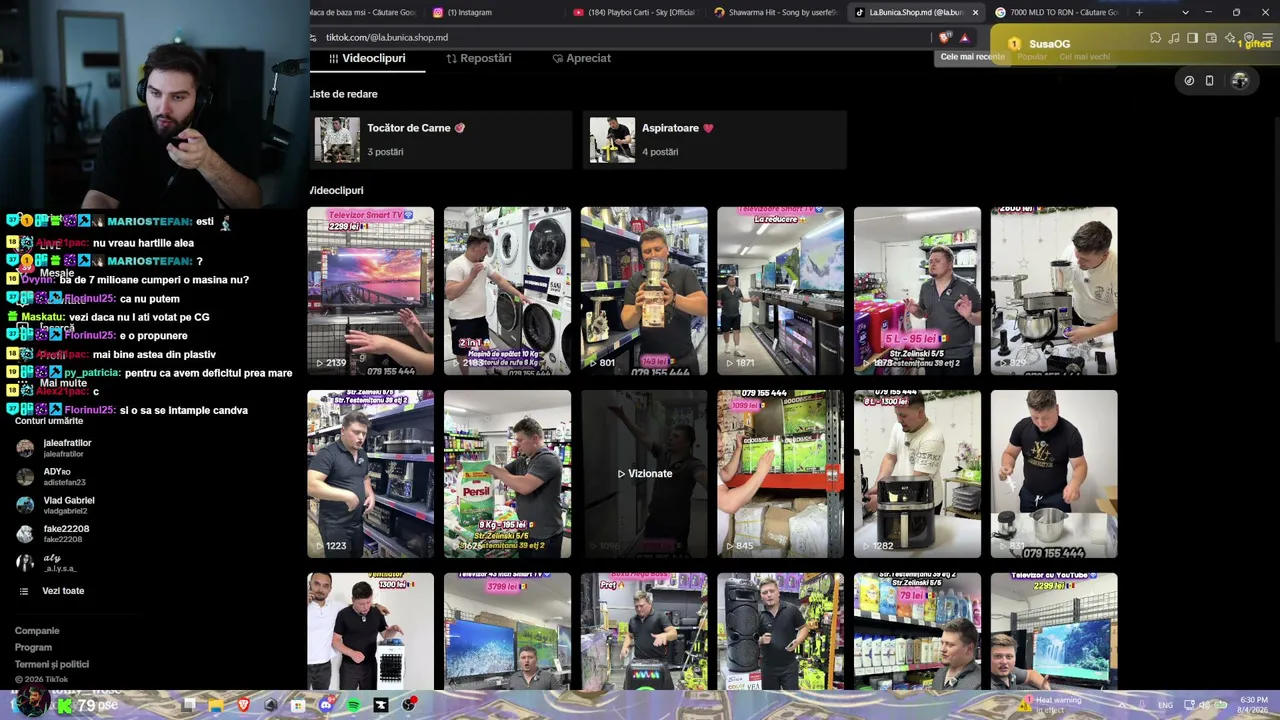
Task: Select the Apreciat profile tab
Action: [x=582, y=58]
